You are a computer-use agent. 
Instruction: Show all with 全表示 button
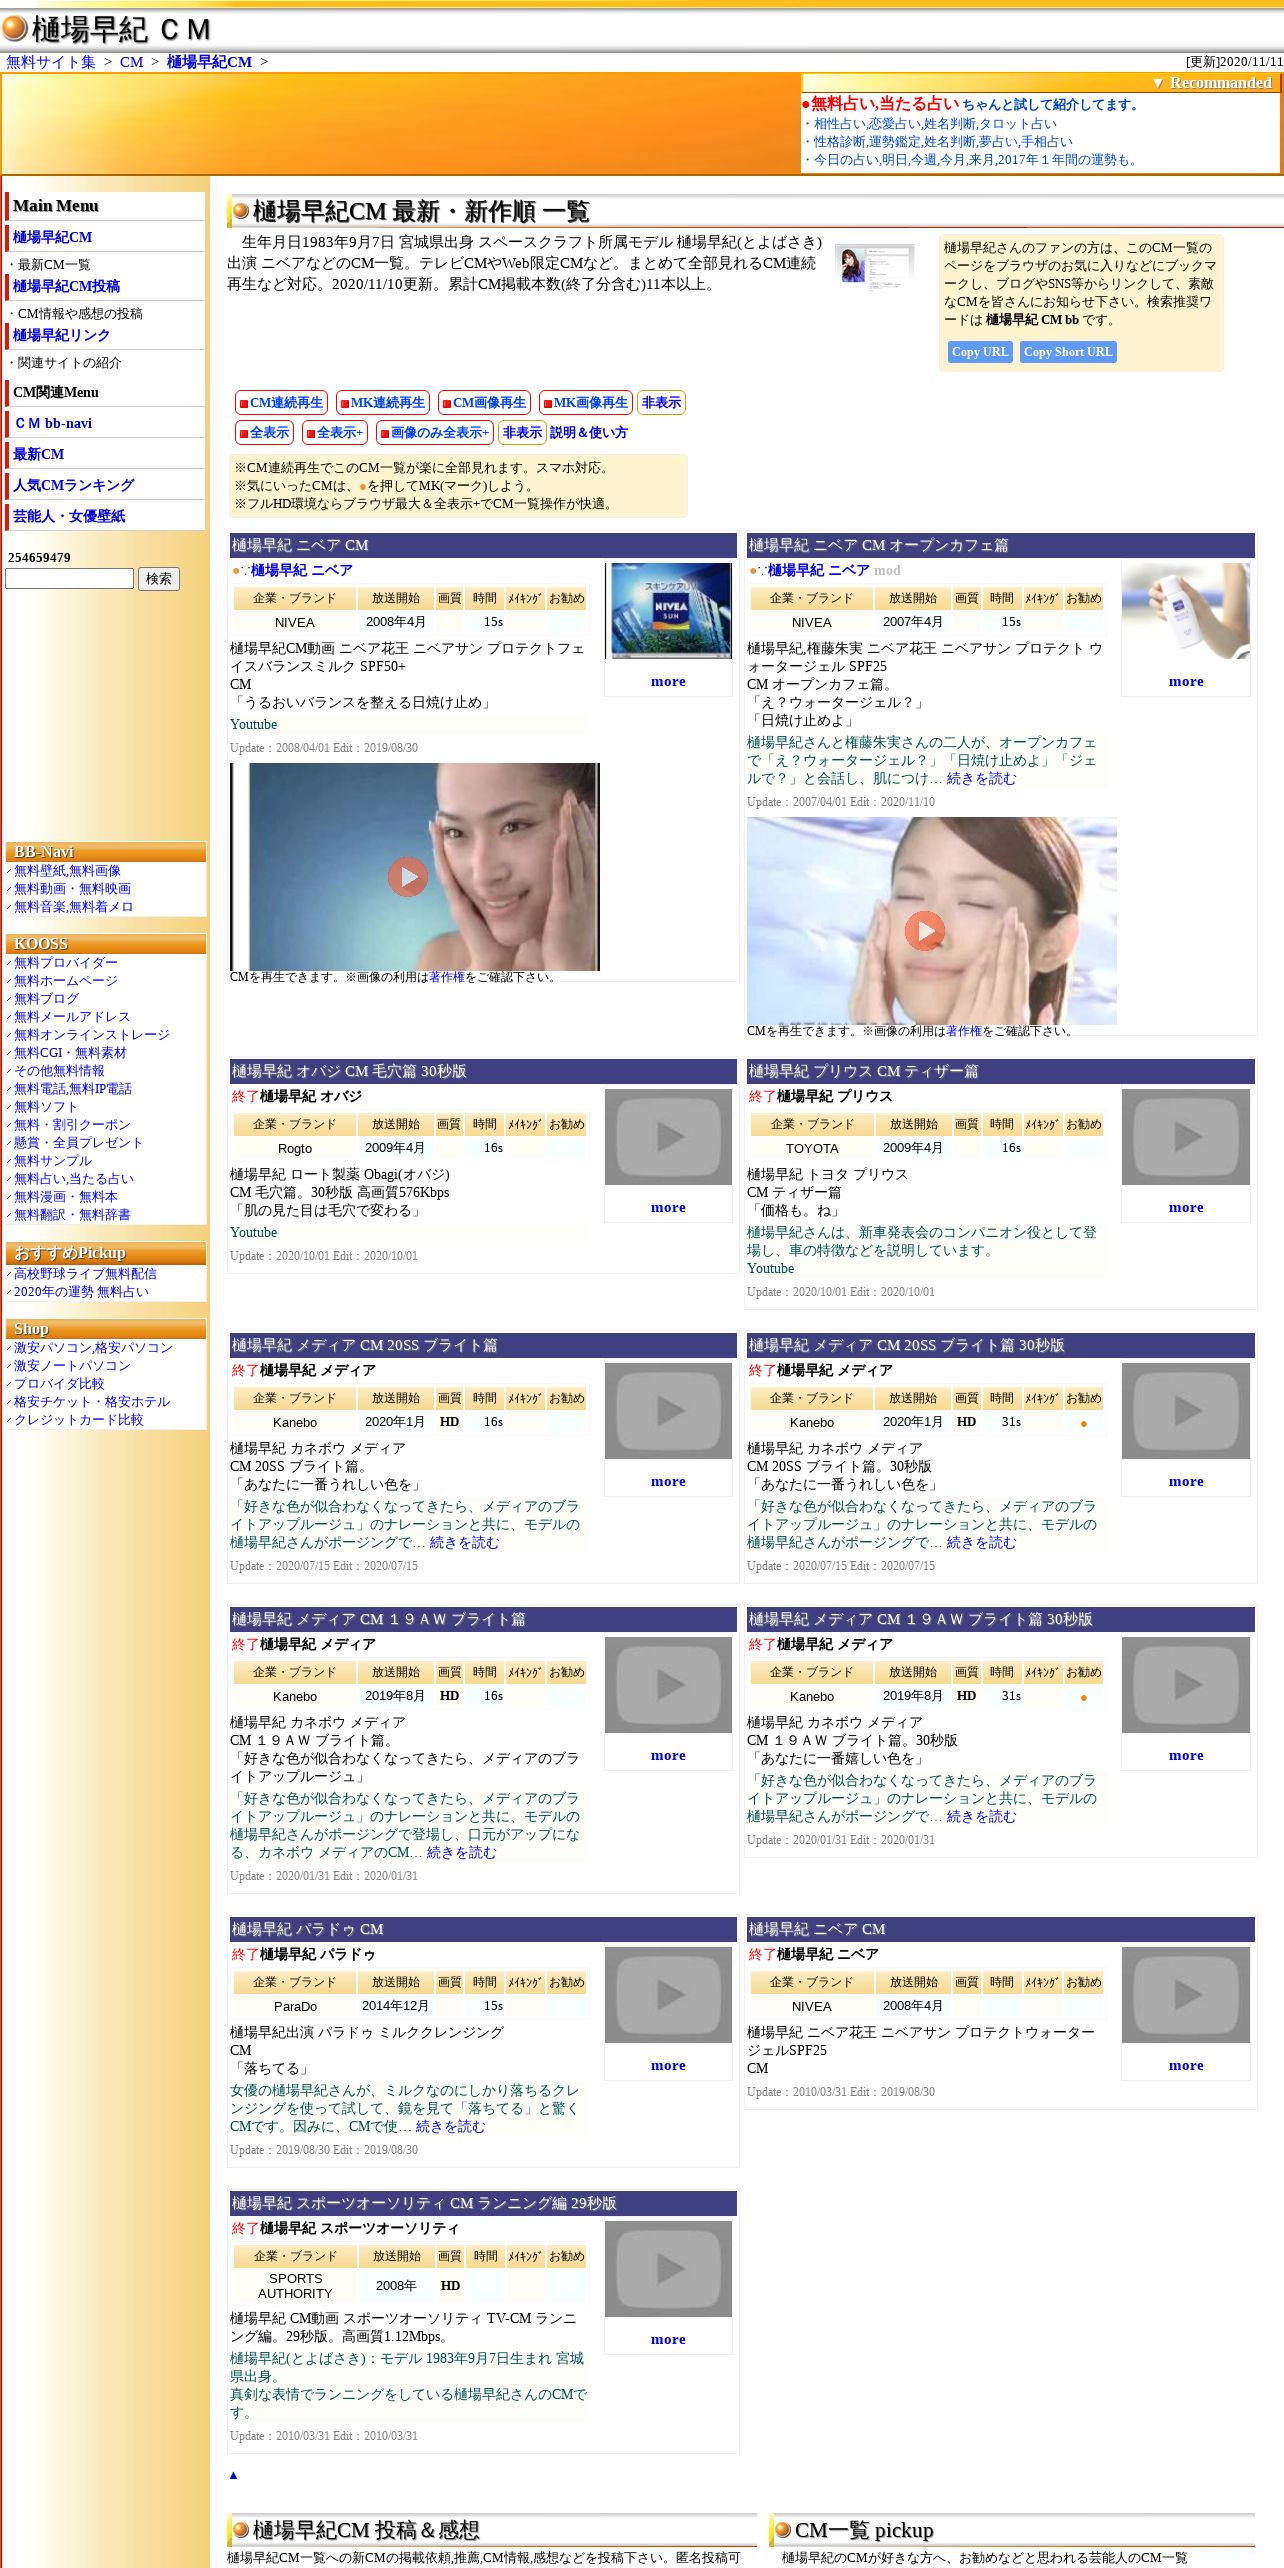click(264, 433)
